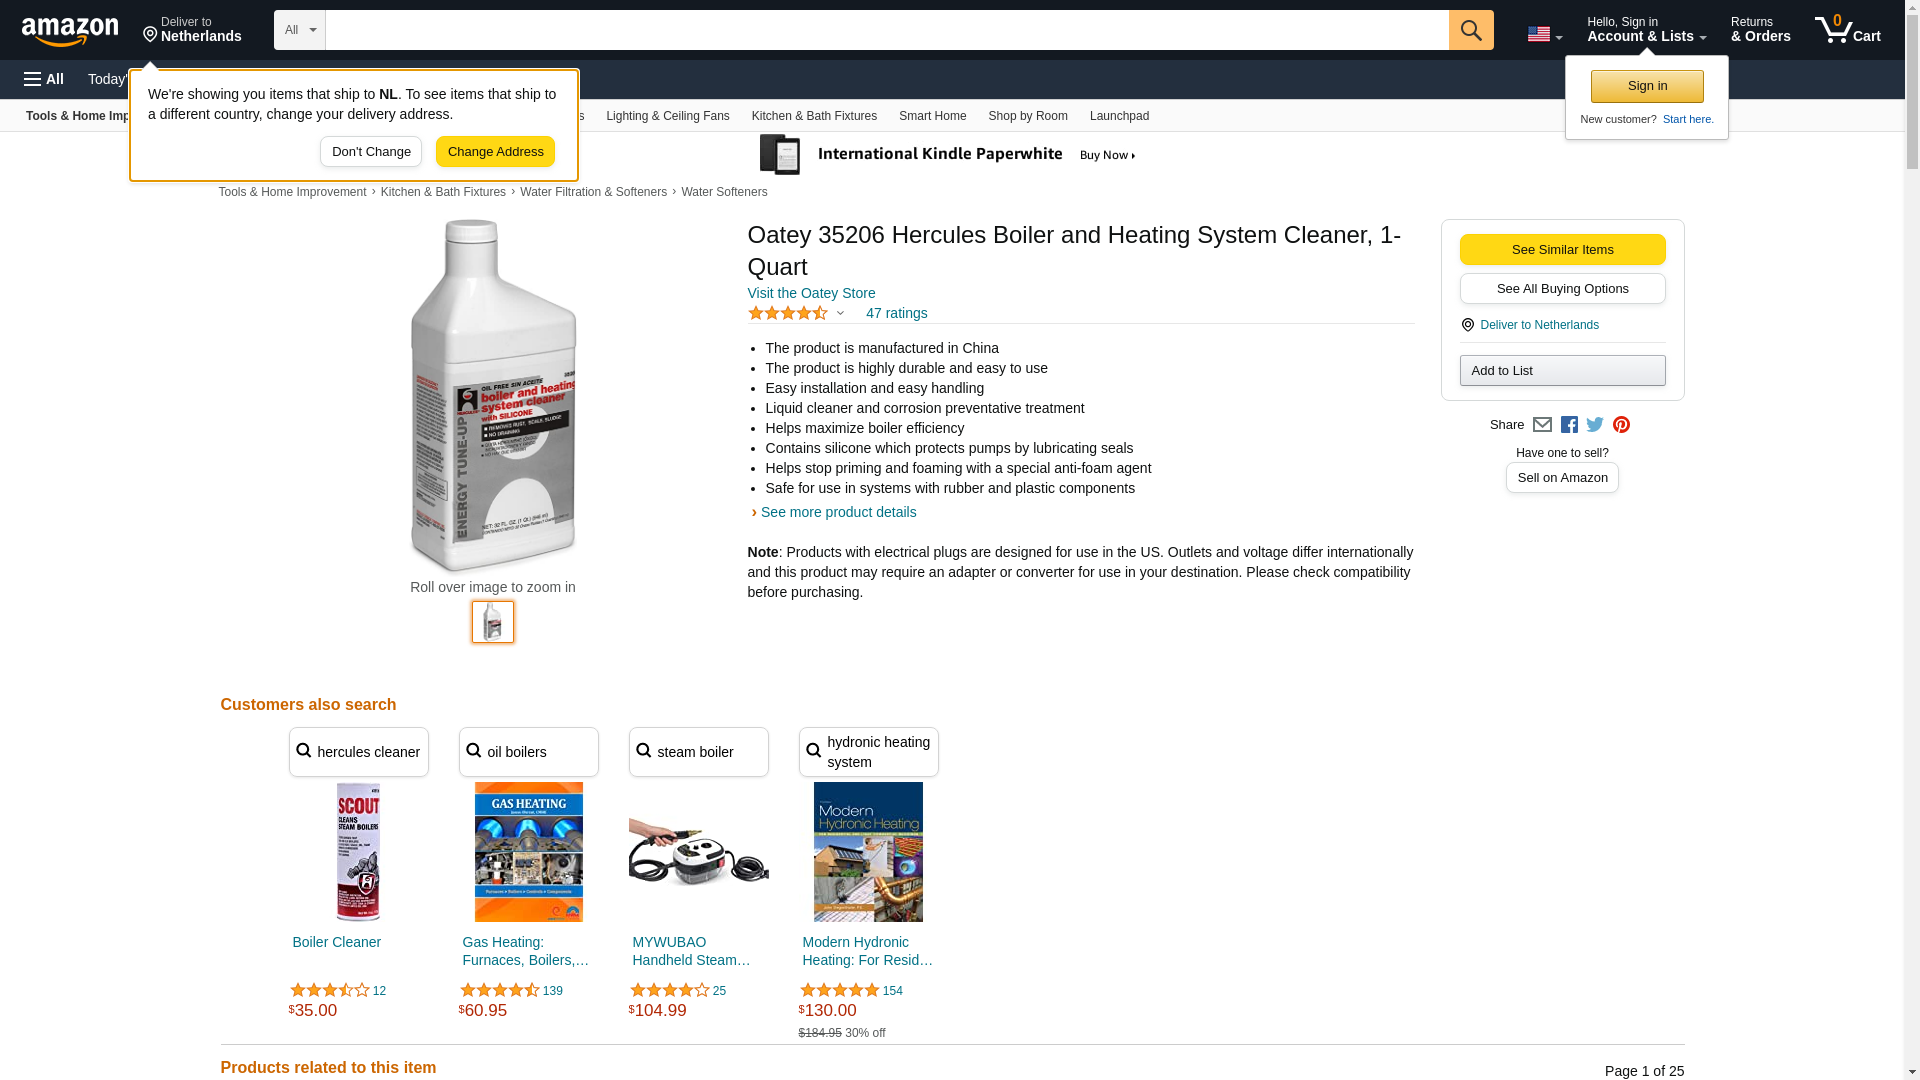
Task: Open the country flag language selector
Action: click(1544, 34)
